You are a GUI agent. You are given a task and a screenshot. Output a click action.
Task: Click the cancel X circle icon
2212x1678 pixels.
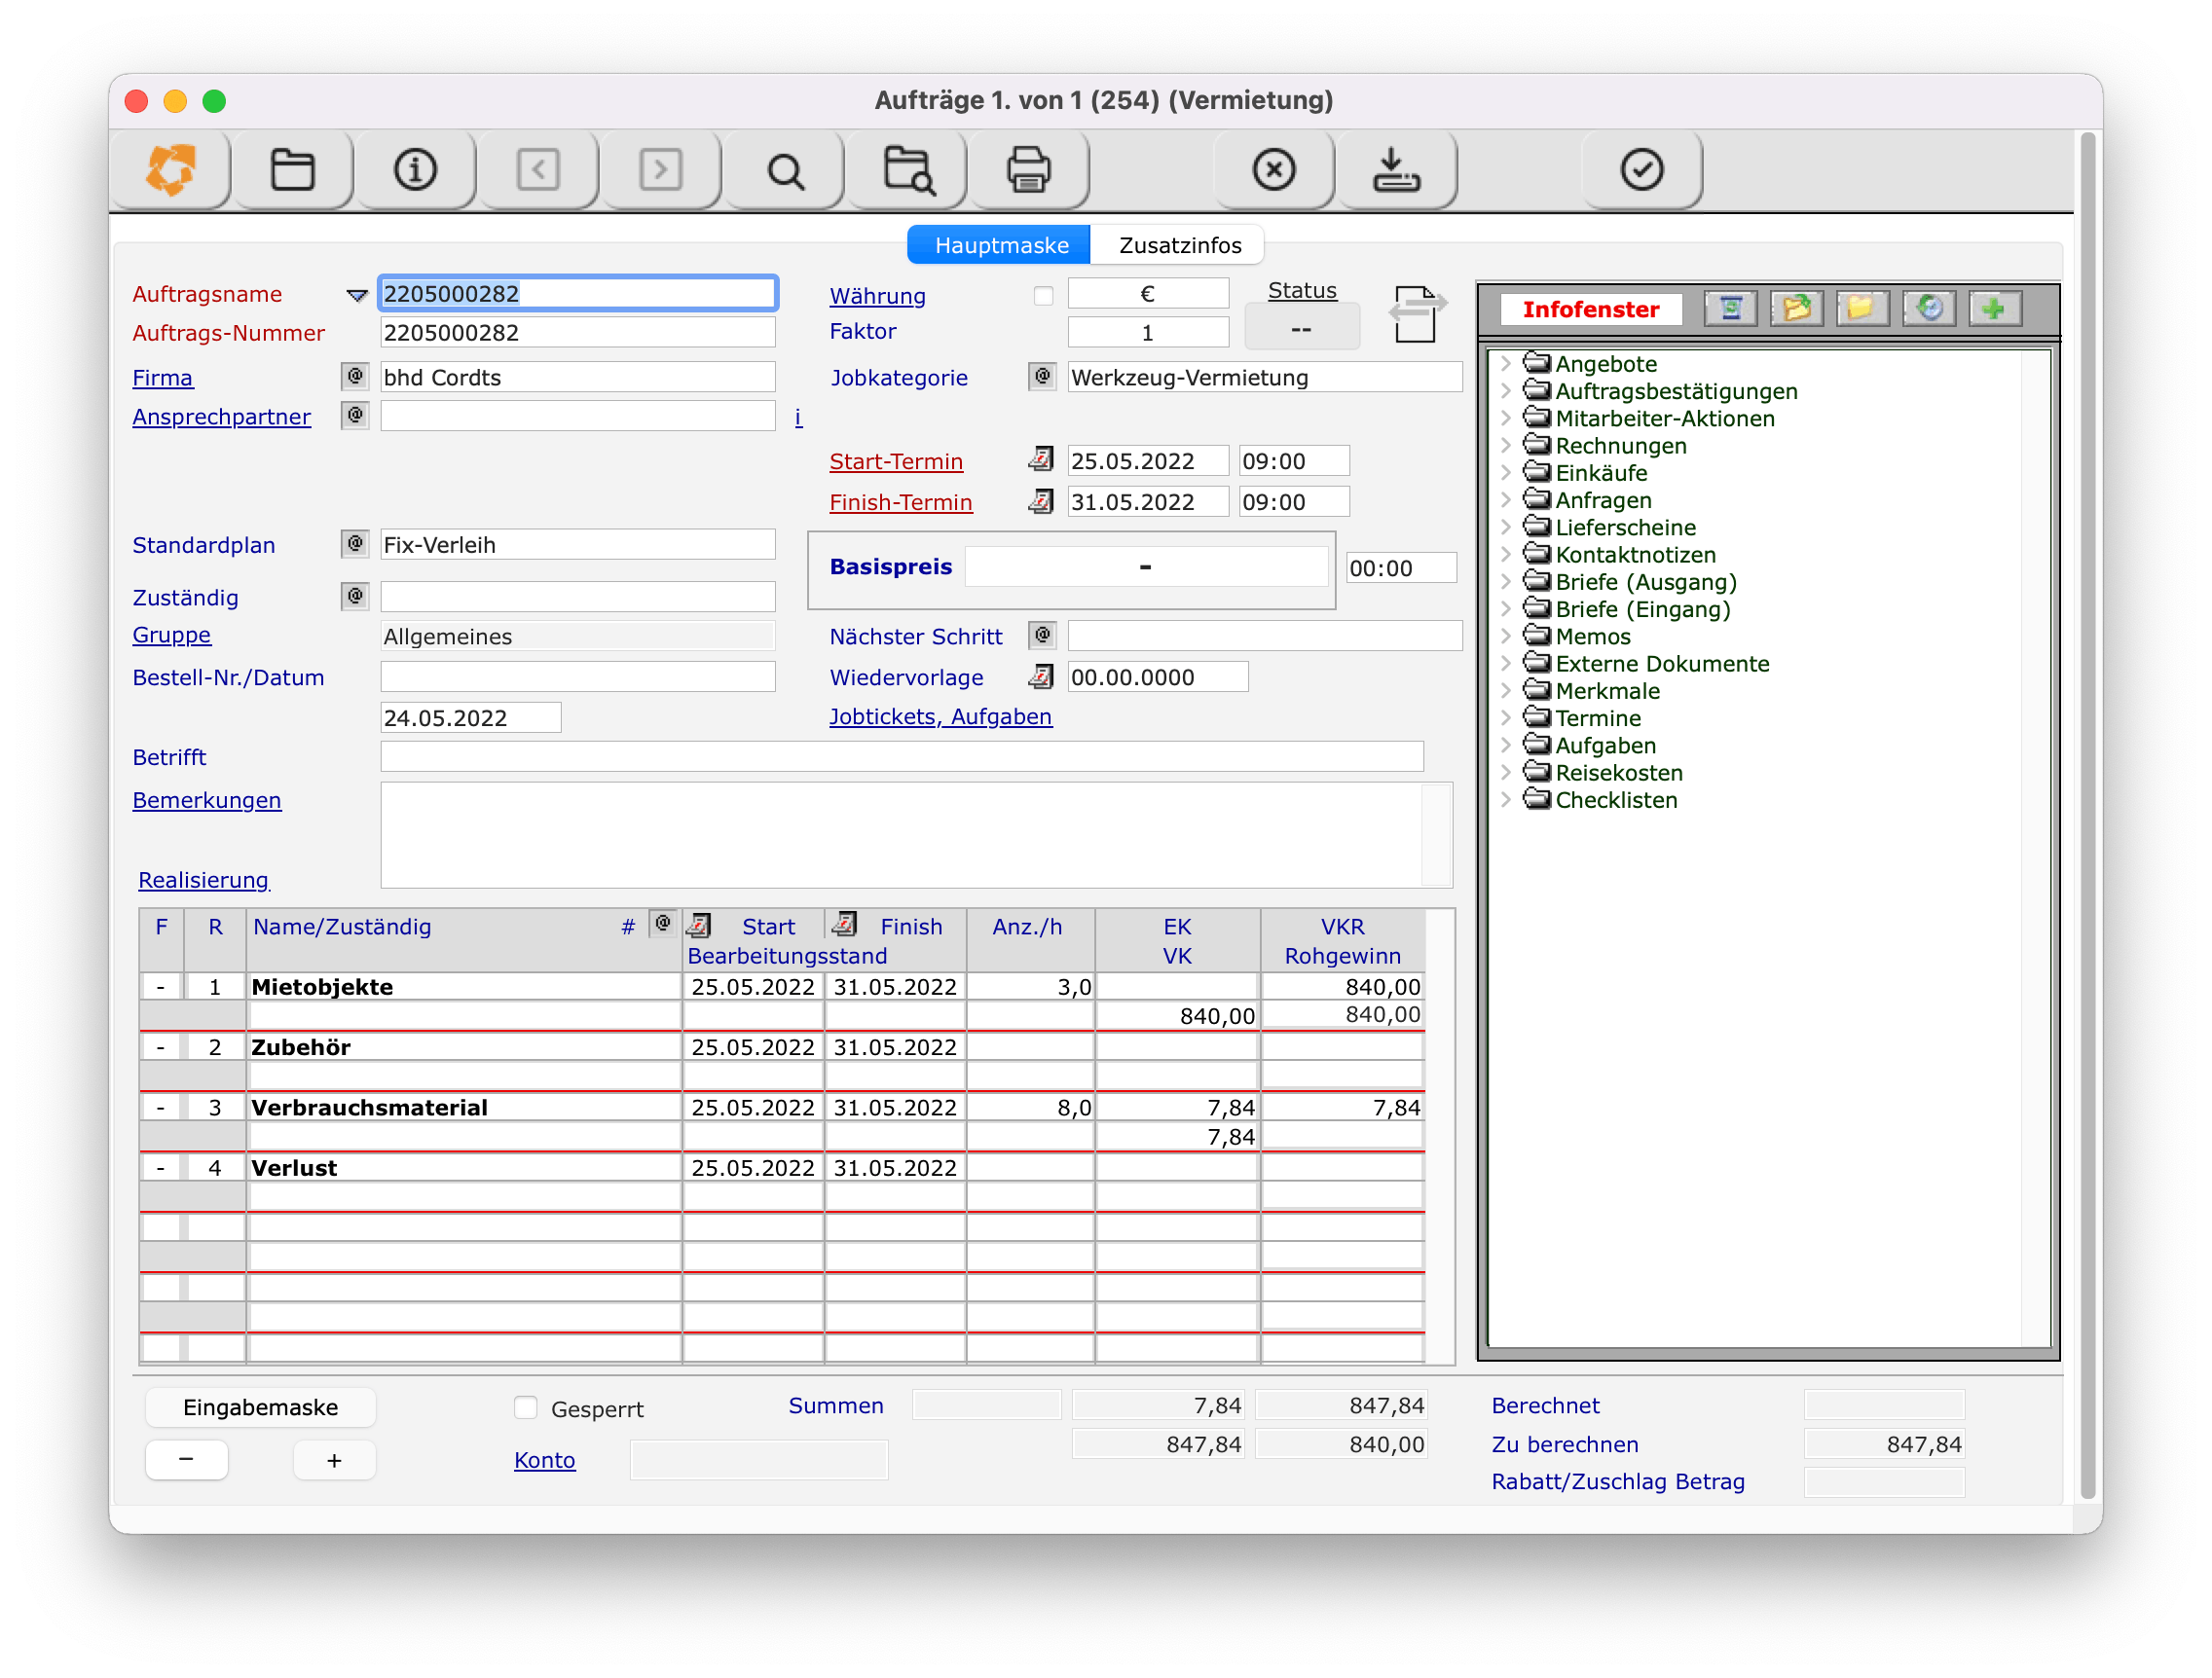click(x=1273, y=169)
